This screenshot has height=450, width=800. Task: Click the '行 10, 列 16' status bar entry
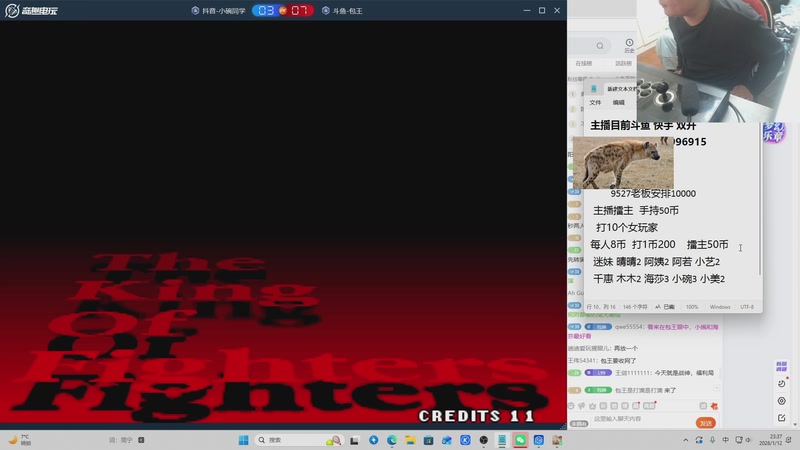tap(601, 307)
